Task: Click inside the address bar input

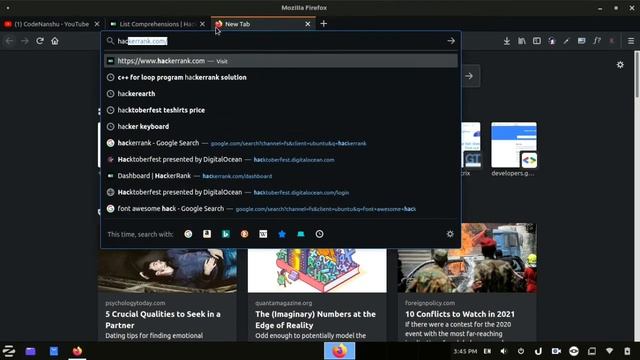Action: click(281, 41)
